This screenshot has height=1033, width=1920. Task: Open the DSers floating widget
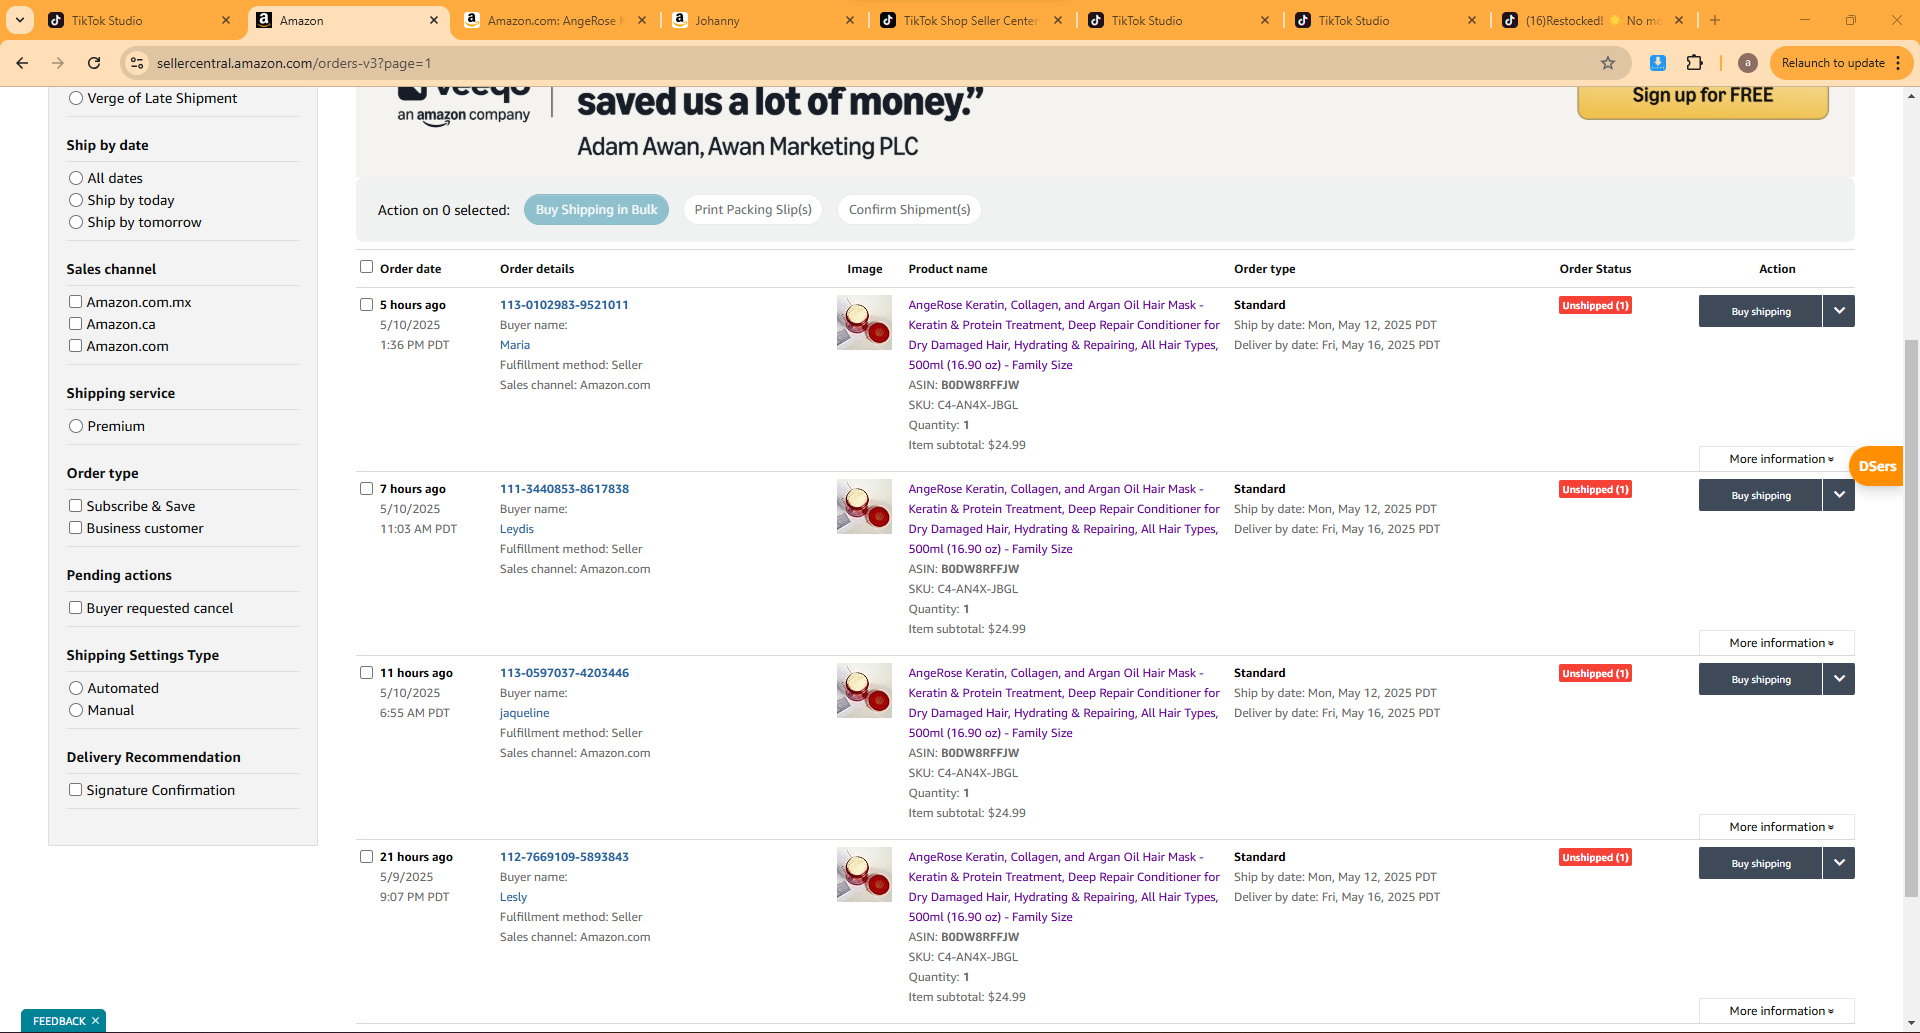(x=1877, y=466)
